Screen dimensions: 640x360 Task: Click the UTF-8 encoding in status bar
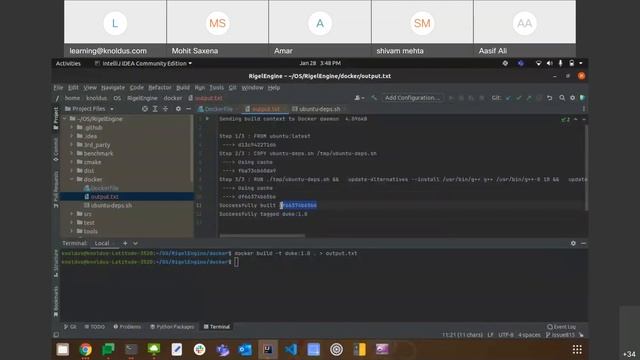click(506, 335)
